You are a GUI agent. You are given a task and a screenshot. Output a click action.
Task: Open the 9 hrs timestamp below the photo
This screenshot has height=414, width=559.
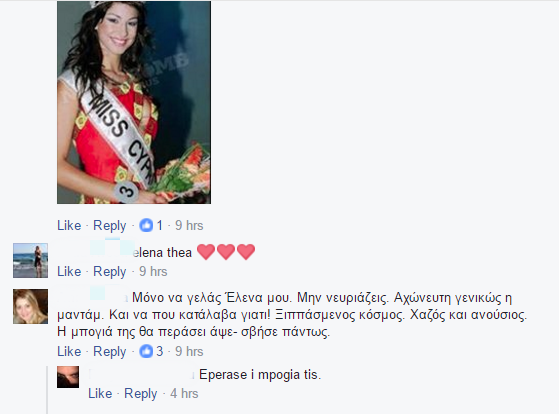point(189,225)
